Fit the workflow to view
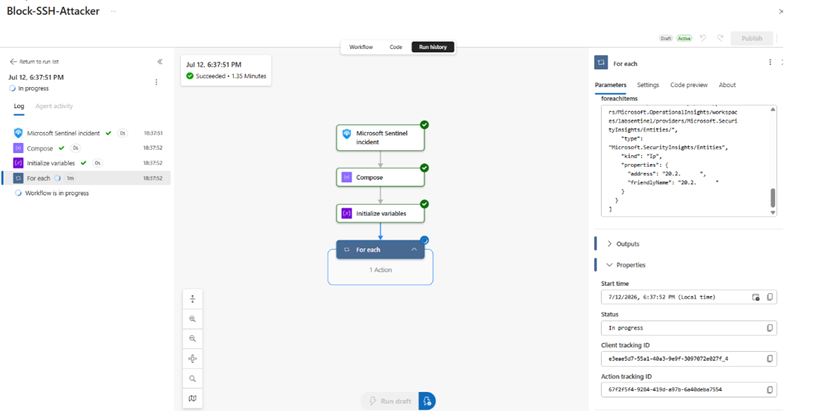Viewport: 824px width, 411px height. coord(192,358)
